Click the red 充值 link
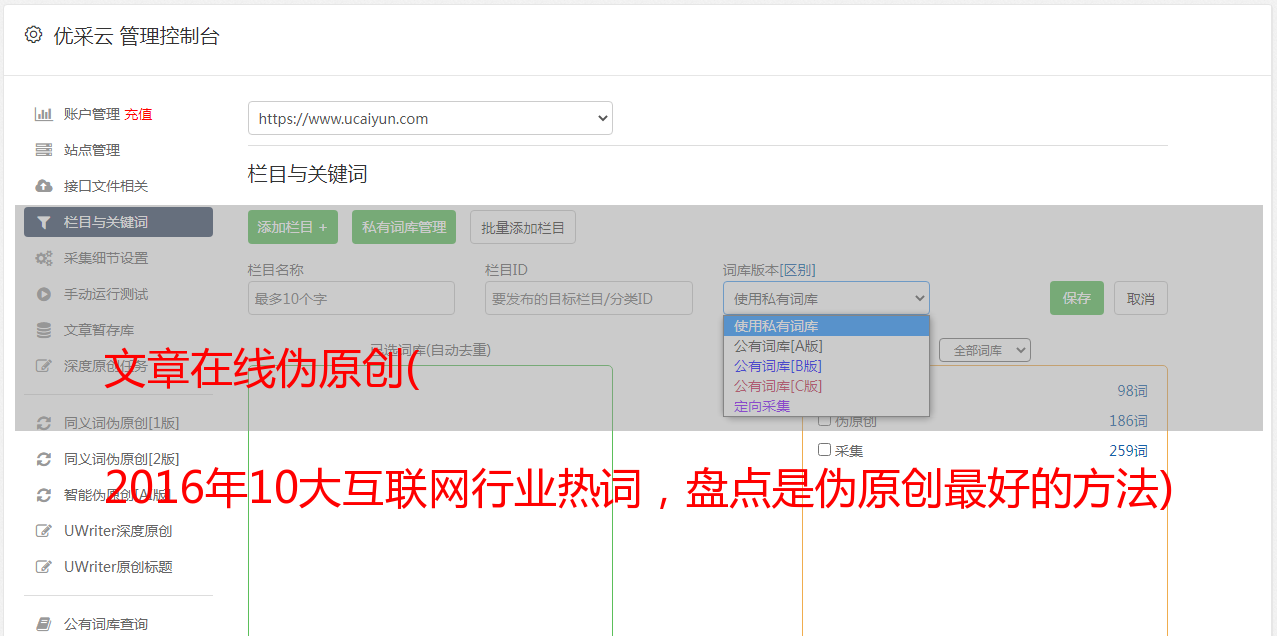Image resolution: width=1277 pixels, height=636 pixels. tap(138, 114)
